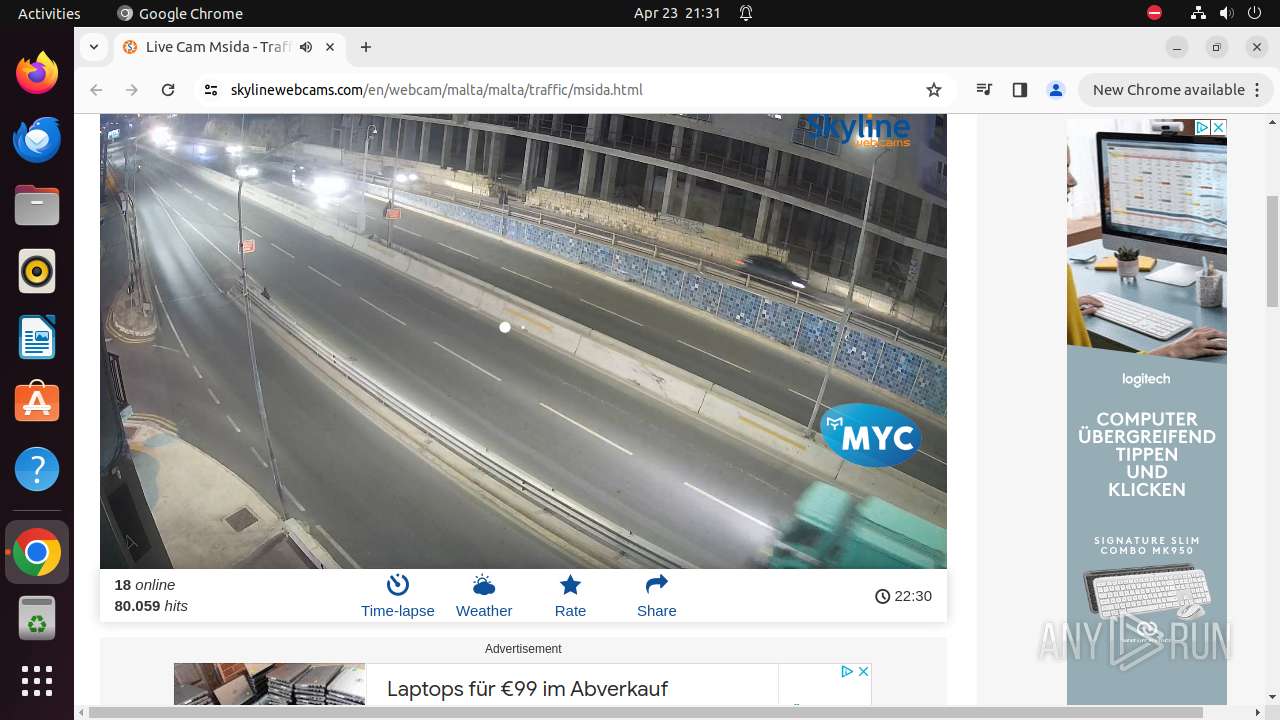Screen dimensions: 1280x720
Task: Open the system volume indicator
Action: [1226, 13]
